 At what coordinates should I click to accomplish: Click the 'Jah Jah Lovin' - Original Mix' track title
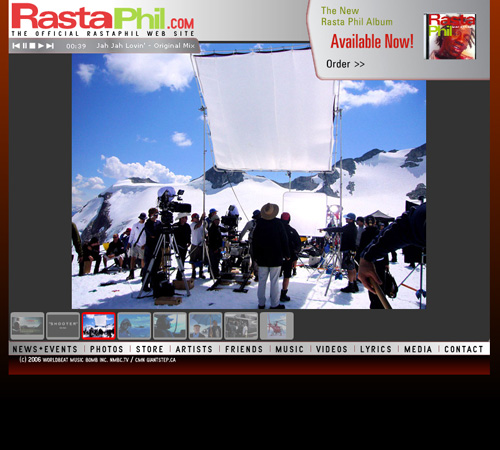[145, 46]
